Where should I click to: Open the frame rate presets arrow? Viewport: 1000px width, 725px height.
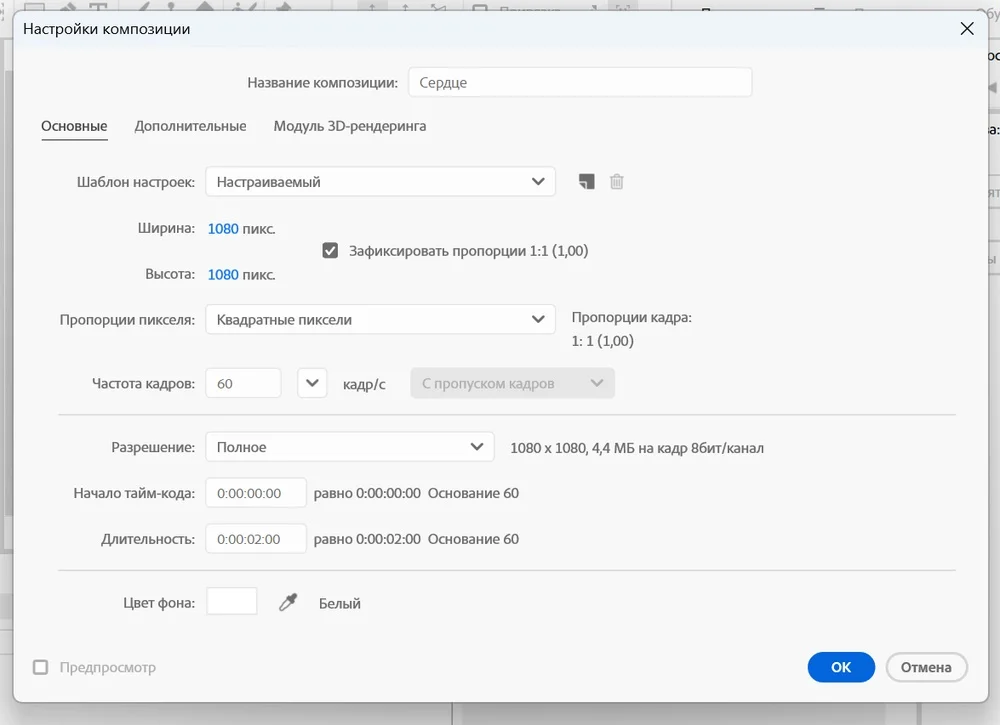pos(312,383)
